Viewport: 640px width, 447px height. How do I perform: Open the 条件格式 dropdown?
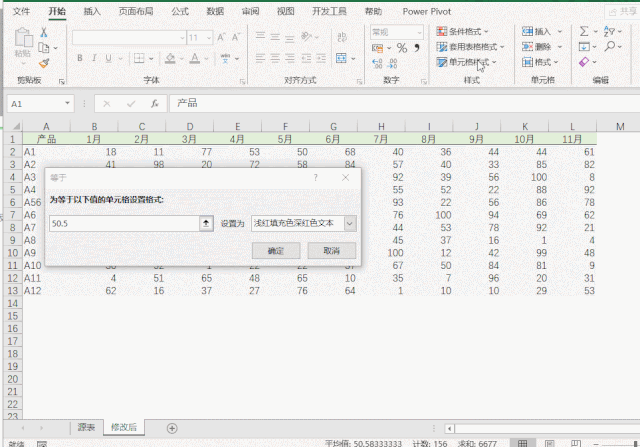[x=470, y=32]
